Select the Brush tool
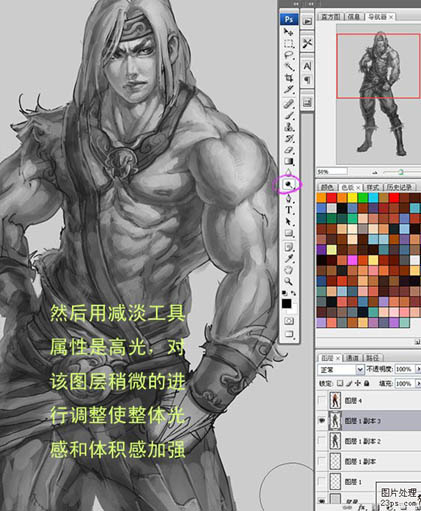Viewport: 421px width, 511px height. tap(289, 116)
